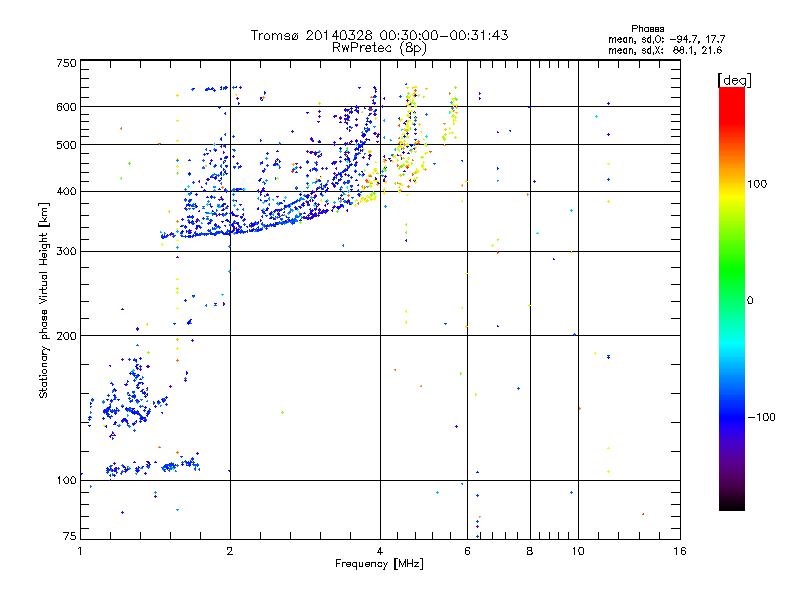
Task: Click the x-axis tick label '4'
Action: click(380, 551)
